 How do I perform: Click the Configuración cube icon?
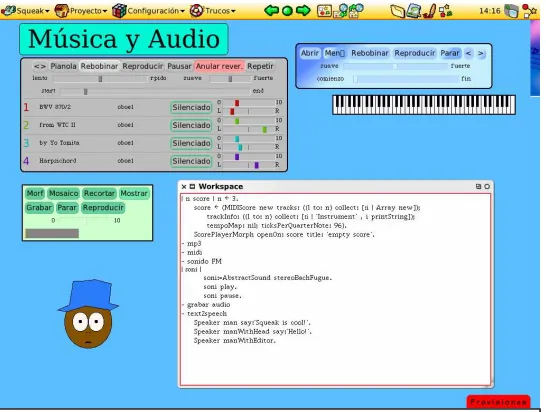119,11
